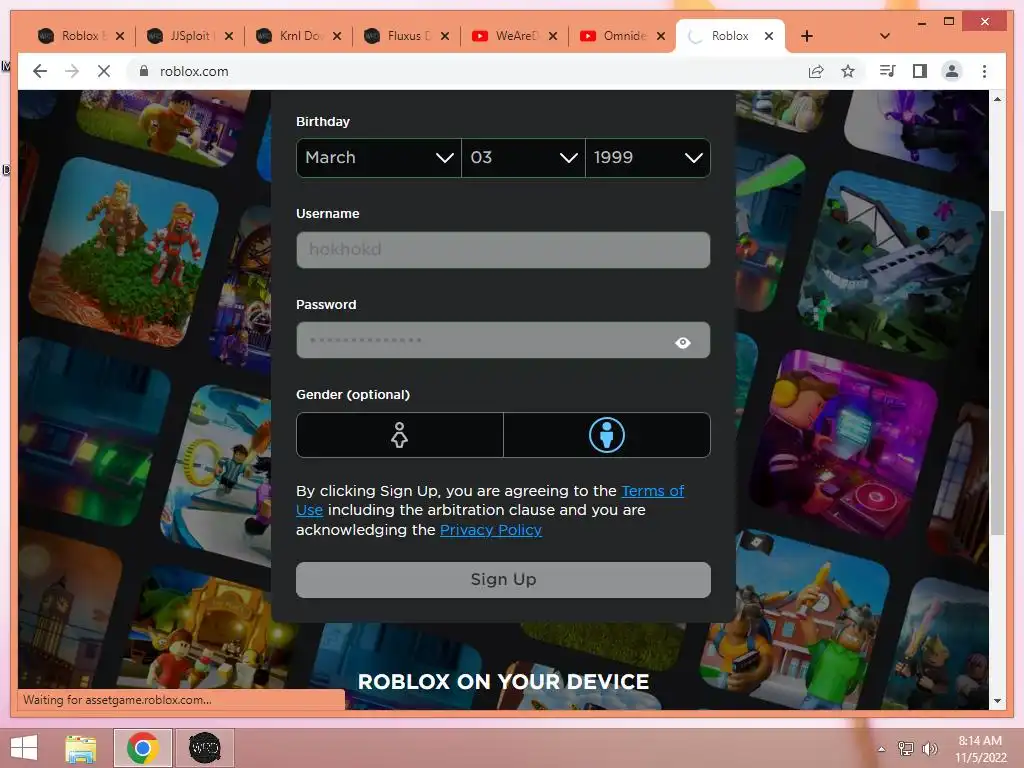This screenshot has width=1024, height=768.
Task: Click the crashed airplane game thumbnail
Action: [891, 263]
